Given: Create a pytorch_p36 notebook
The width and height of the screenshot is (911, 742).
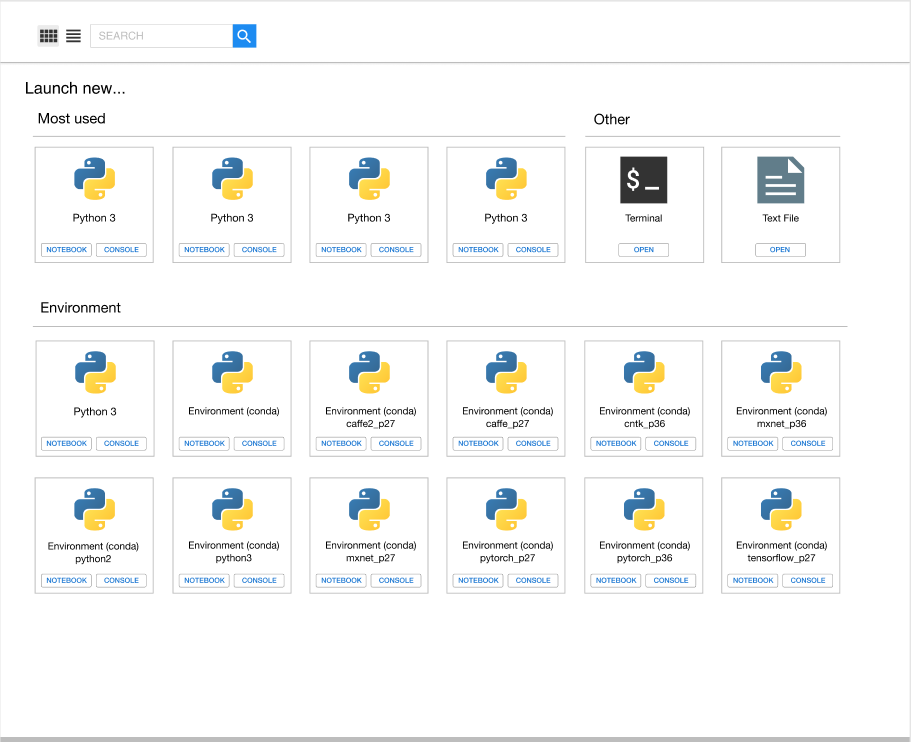Looking at the screenshot, I should click(x=616, y=580).
